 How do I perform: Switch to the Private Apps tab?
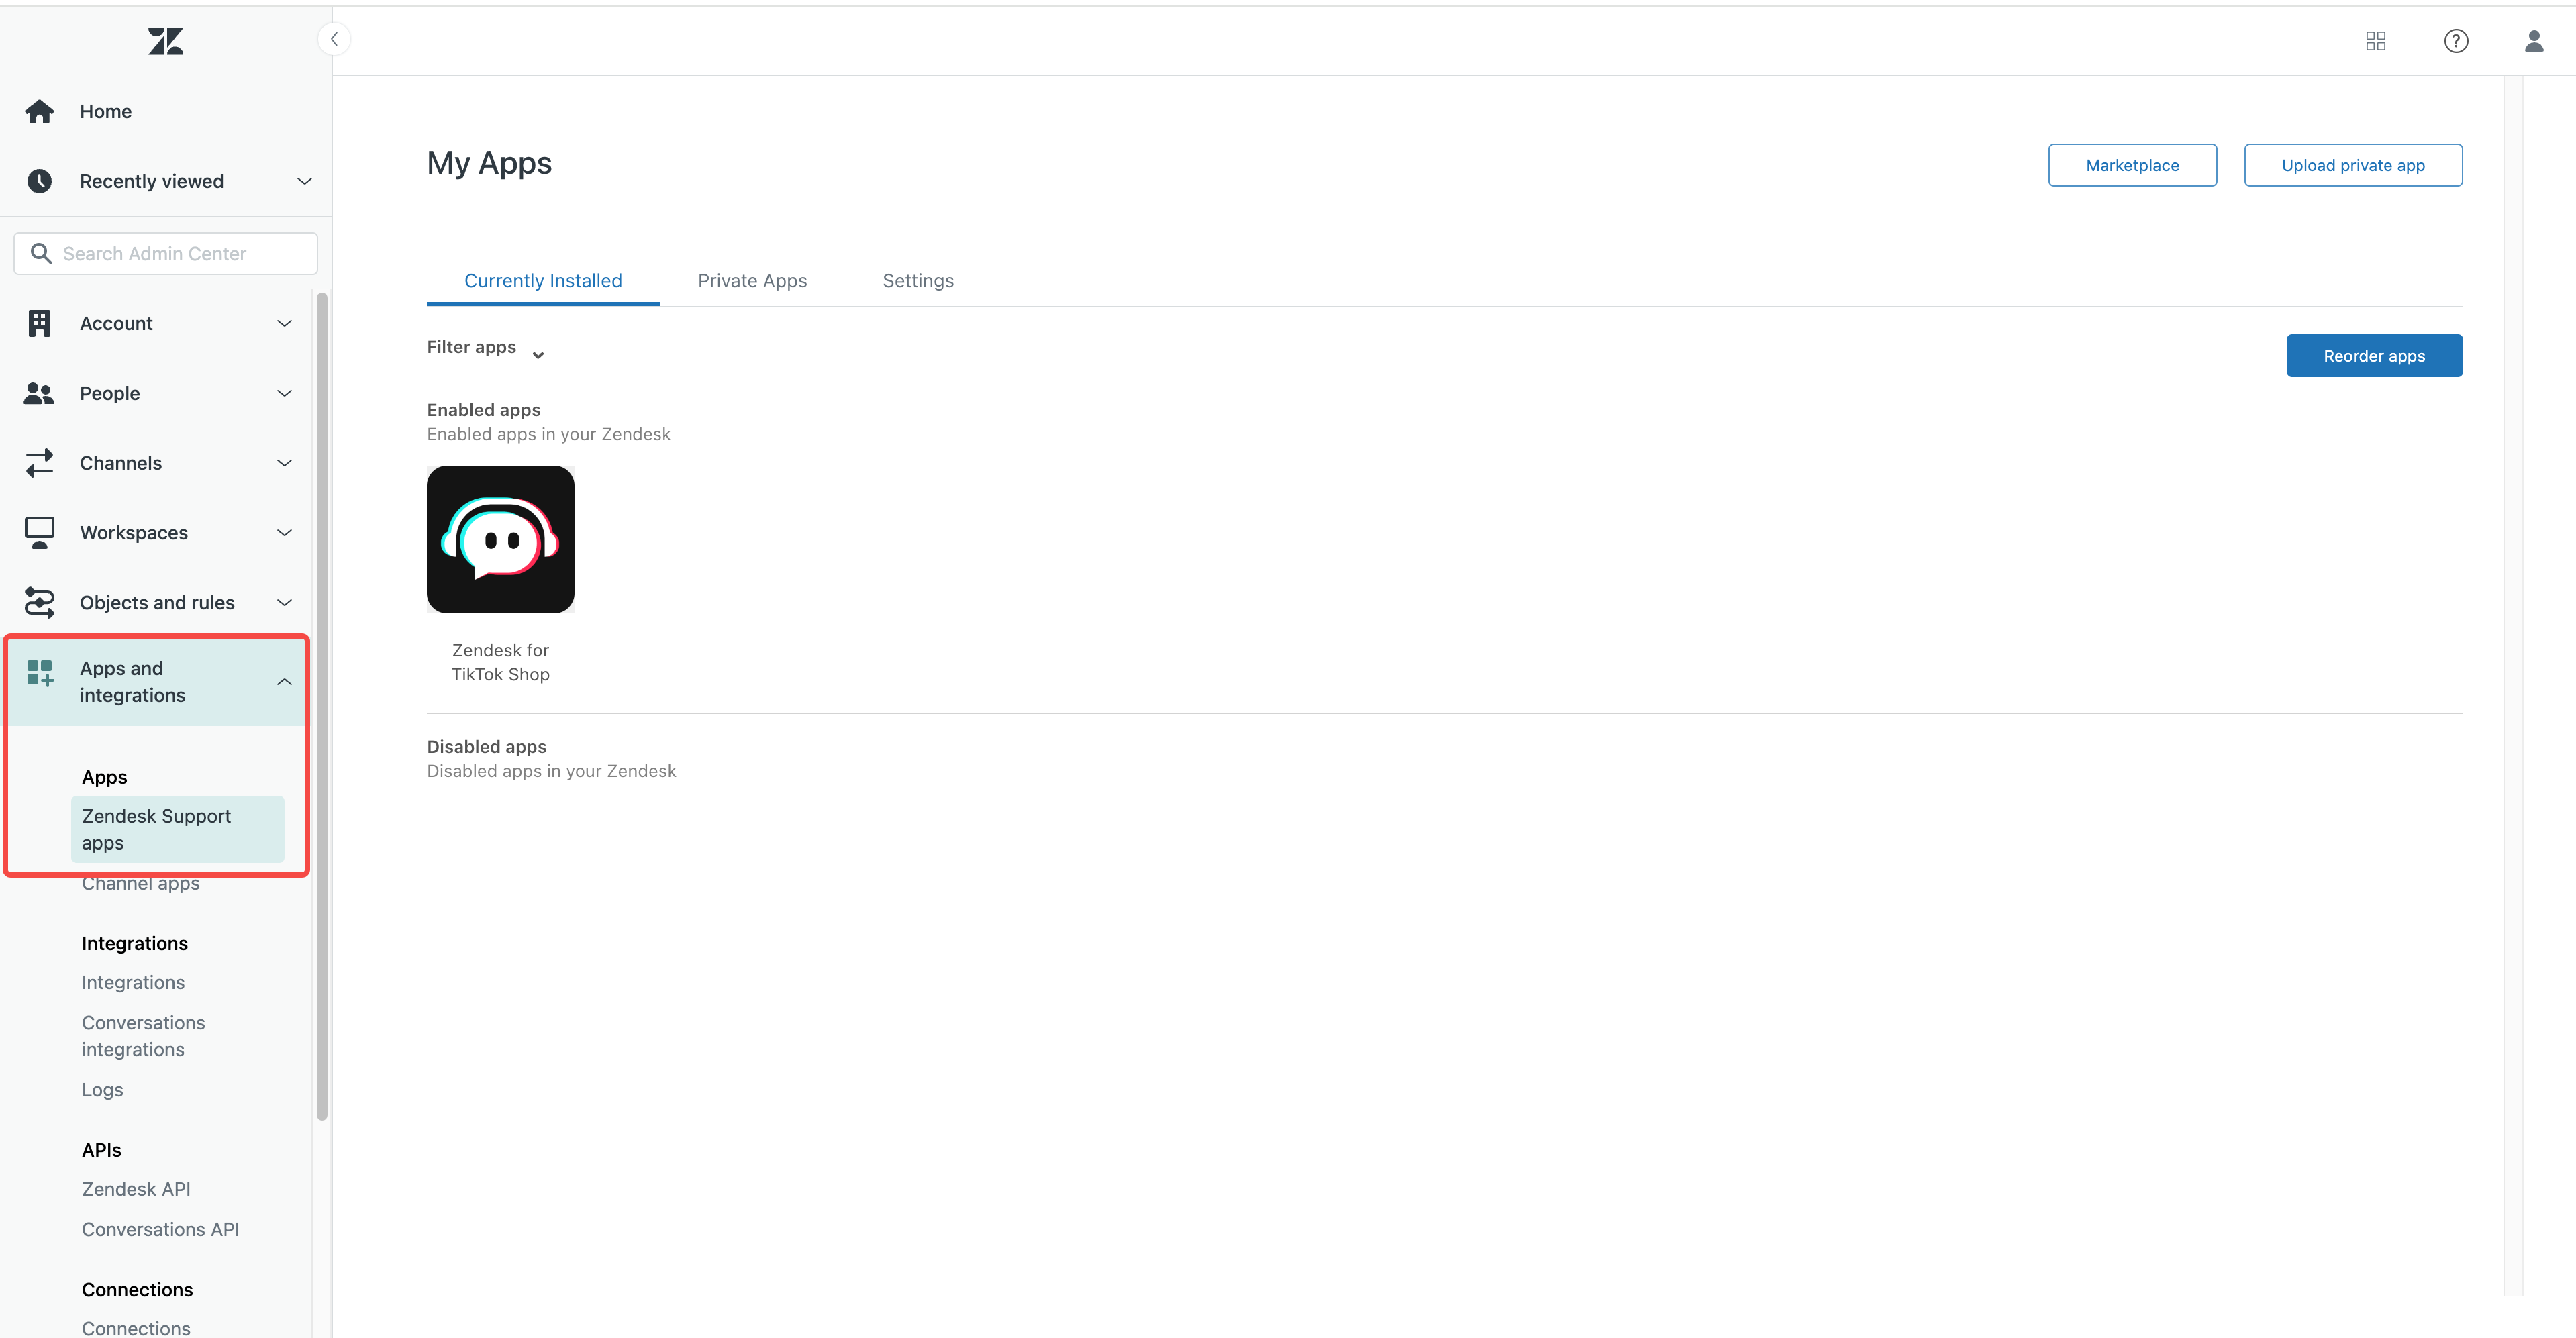coord(752,281)
